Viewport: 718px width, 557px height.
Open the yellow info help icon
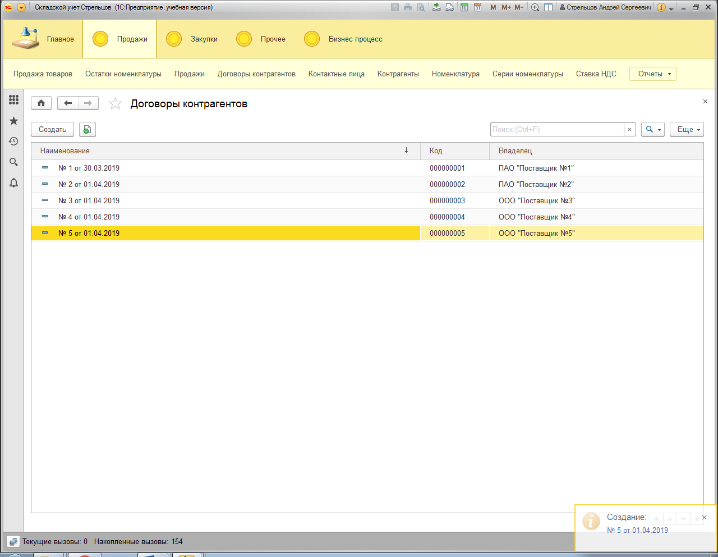pos(661,7)
